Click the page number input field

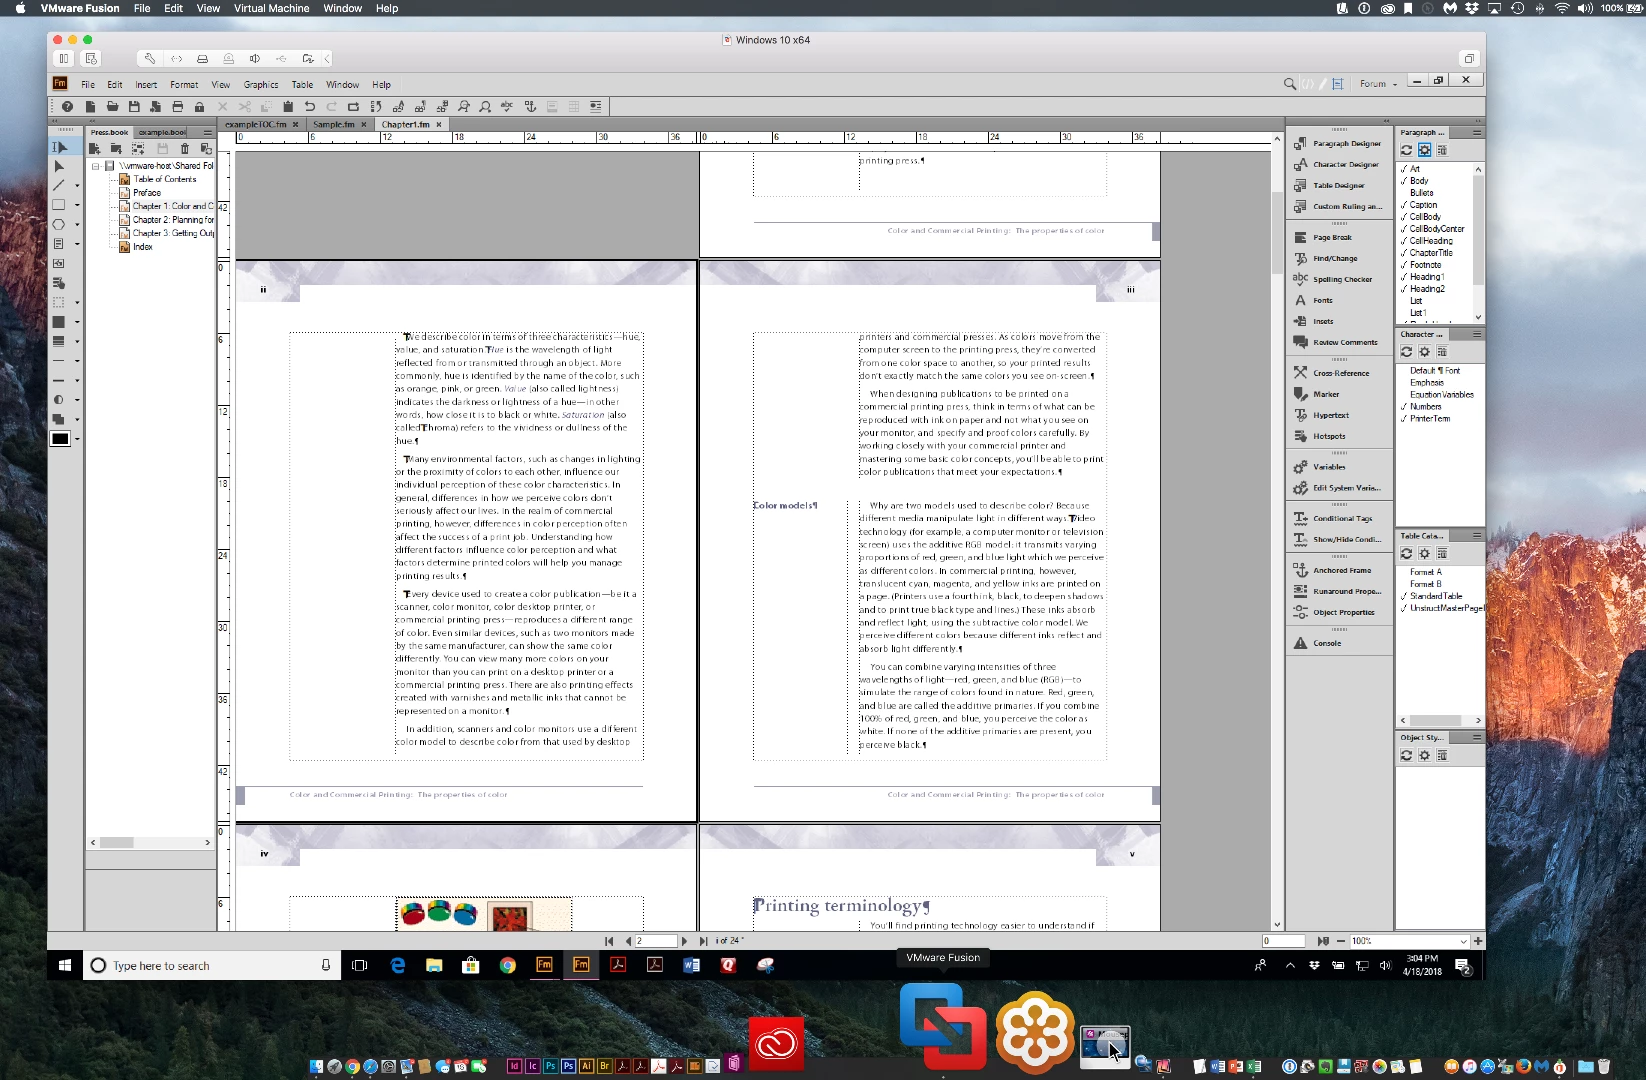click(x=656, y=941)
